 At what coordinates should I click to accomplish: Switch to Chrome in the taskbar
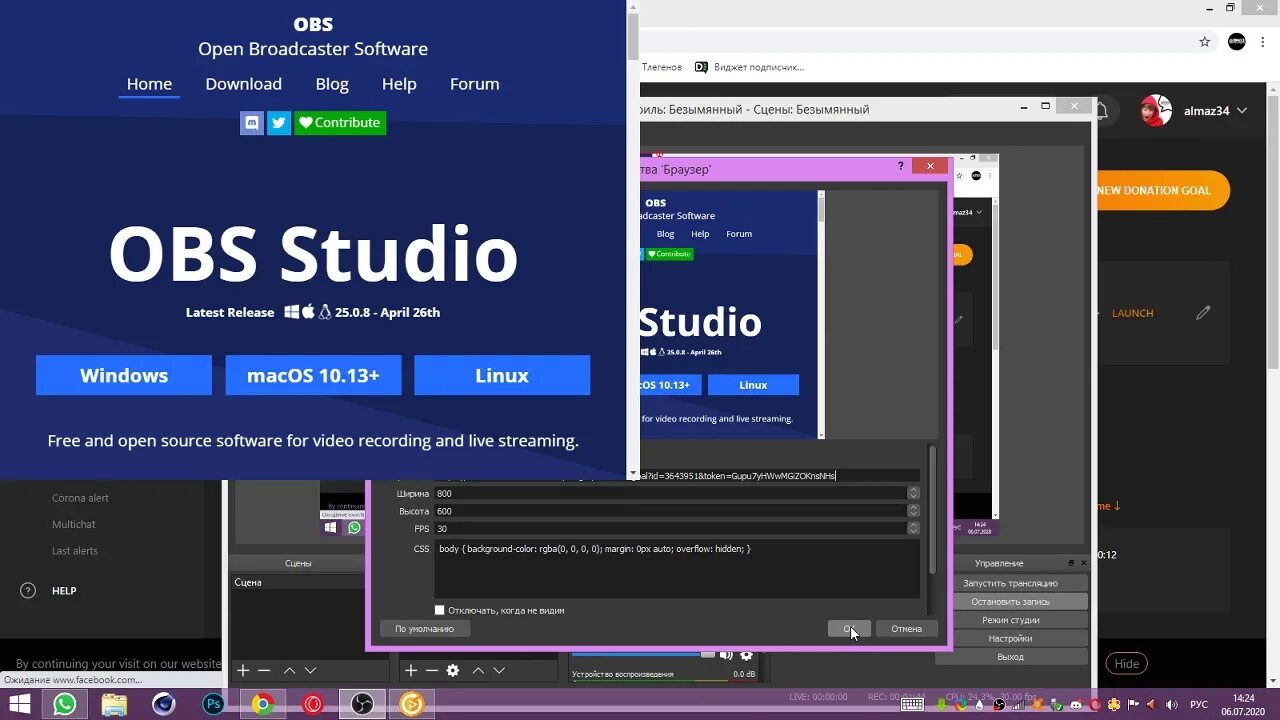click(x=263, y=704)
